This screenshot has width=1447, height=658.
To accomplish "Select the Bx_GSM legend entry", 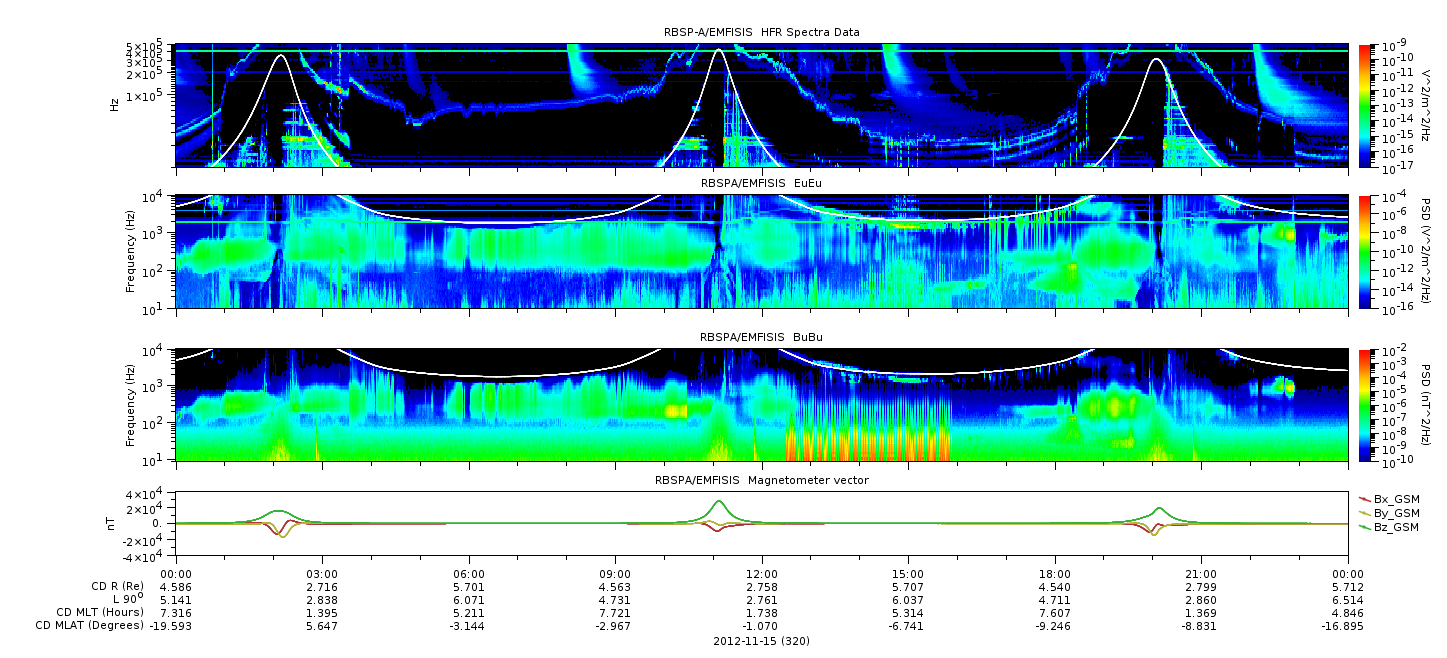I will 1389,498.
